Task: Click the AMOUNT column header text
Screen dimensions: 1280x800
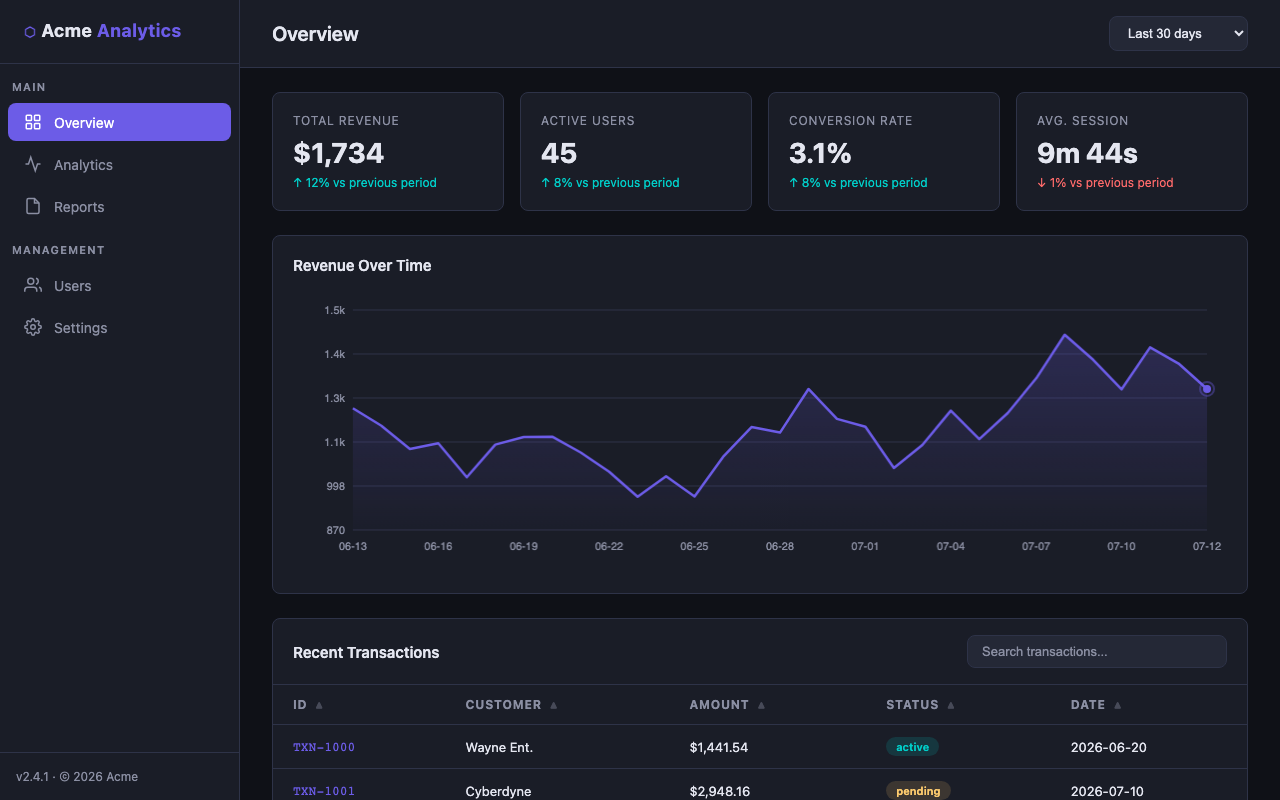Action: [719, 705]
